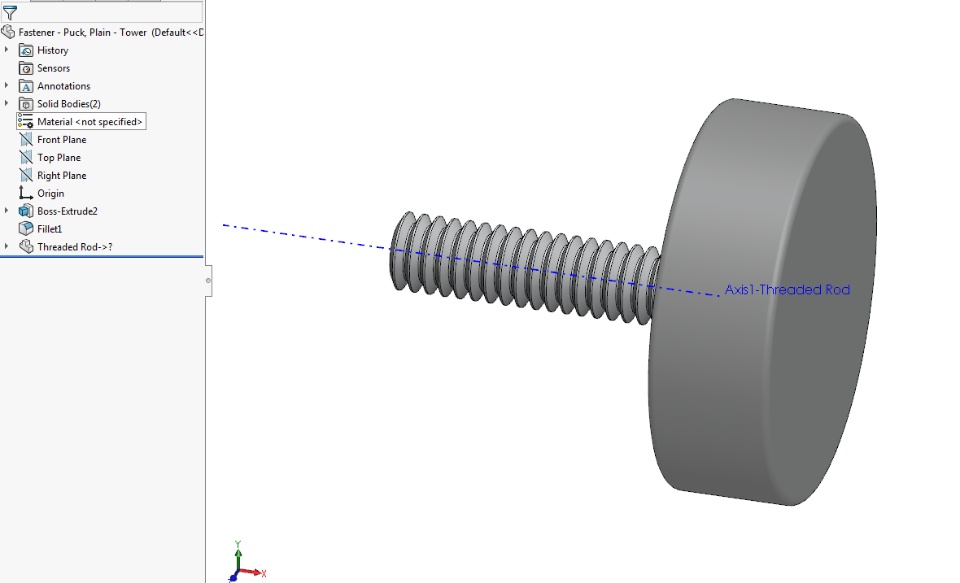Click the Top Plane icon
Screen dimensions: 960x583
tap(26, 157)
